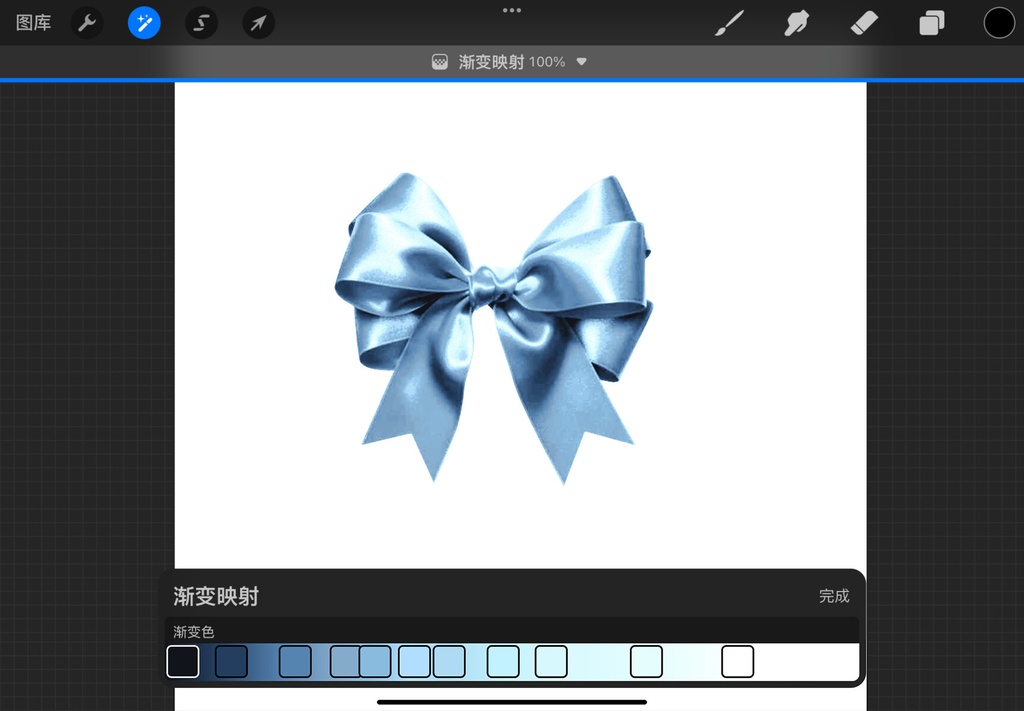
Task: Click the 渐变映射 100% banner
Action: click(x=512, y=61)
